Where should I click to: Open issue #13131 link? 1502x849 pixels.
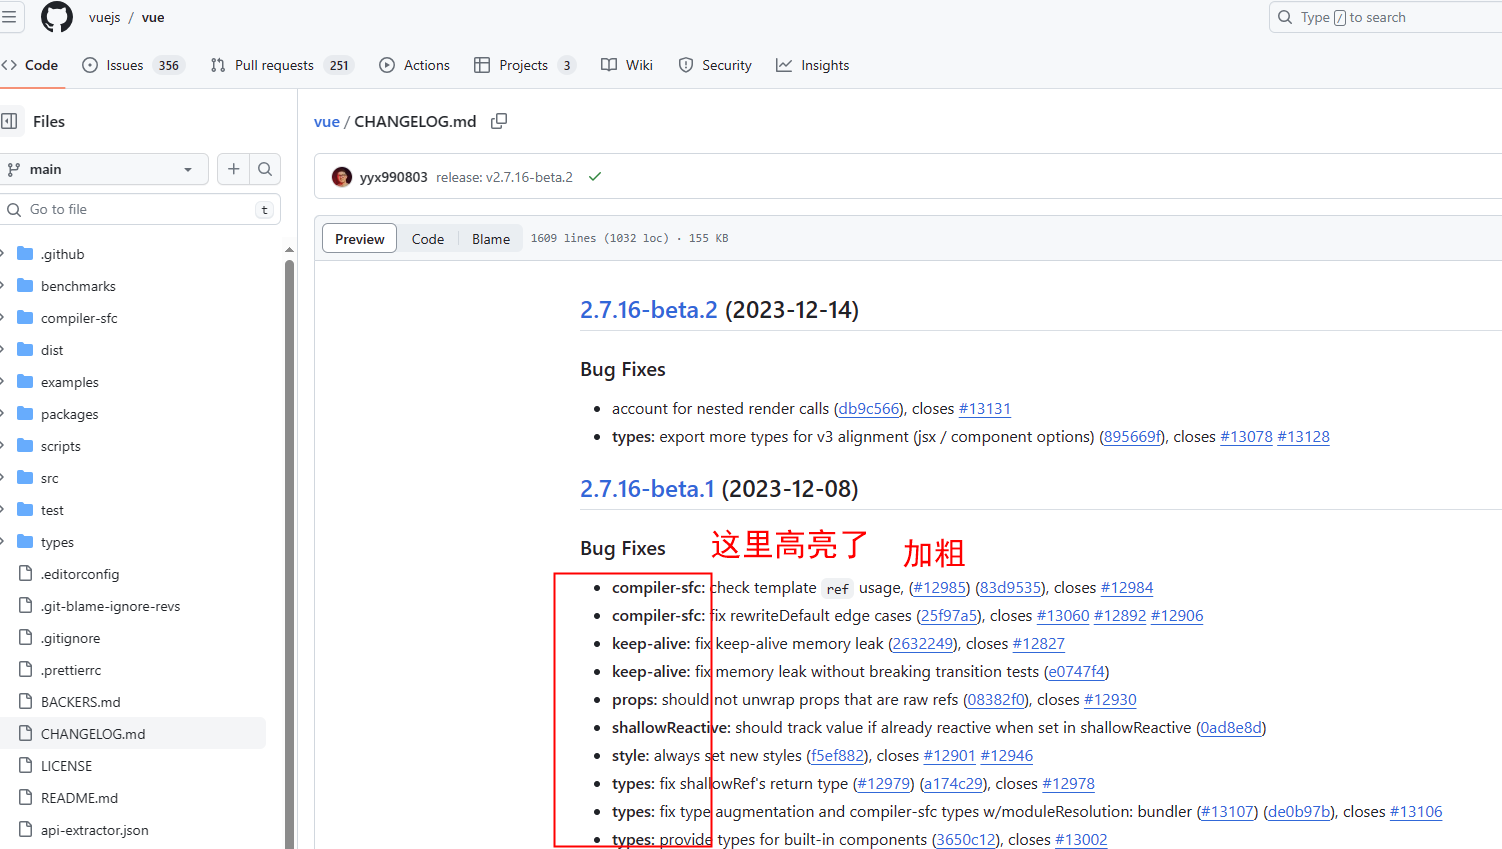tap(985, 409)
